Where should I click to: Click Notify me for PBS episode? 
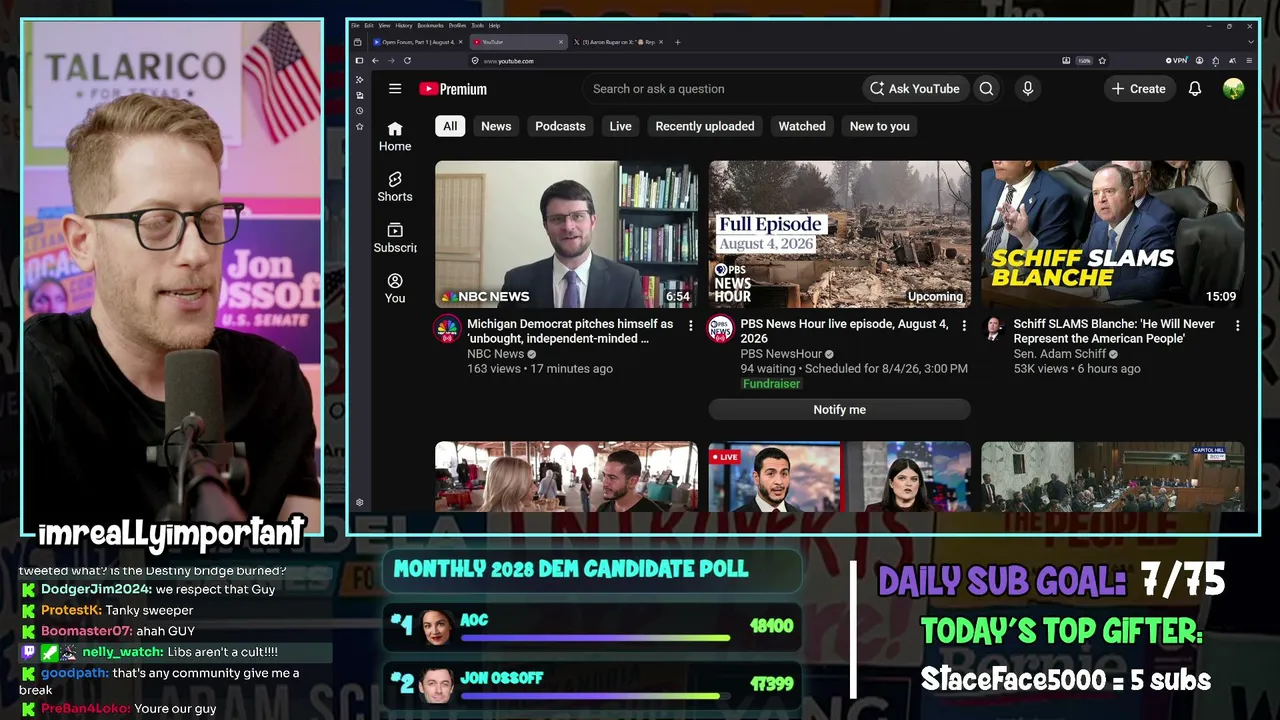840,410
